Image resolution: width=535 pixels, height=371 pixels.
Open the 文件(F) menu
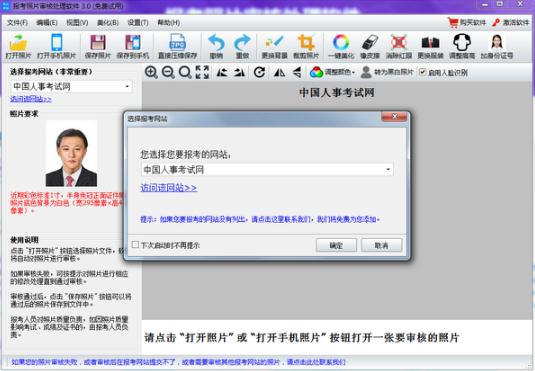17,23
